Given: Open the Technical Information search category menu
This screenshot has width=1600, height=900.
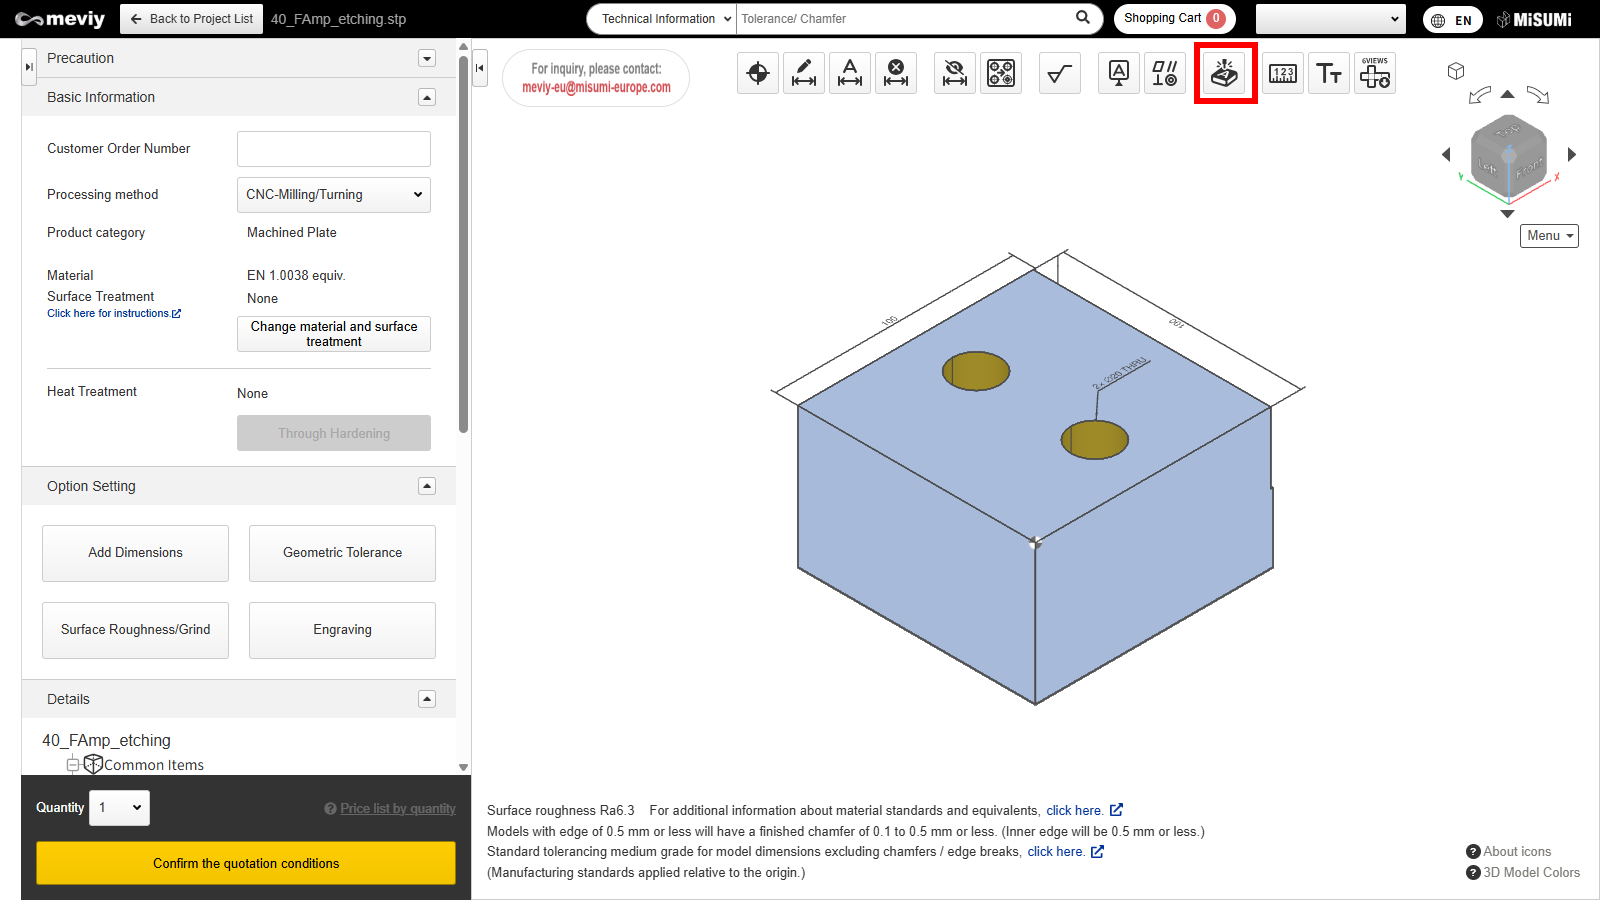Looking at the screenshot, I should coord(662,19).
